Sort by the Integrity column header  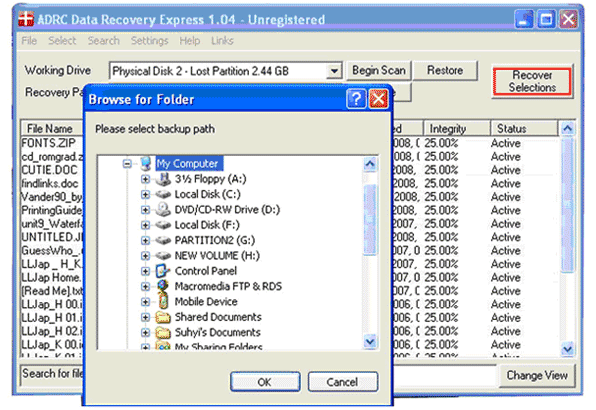pos(456,129)
